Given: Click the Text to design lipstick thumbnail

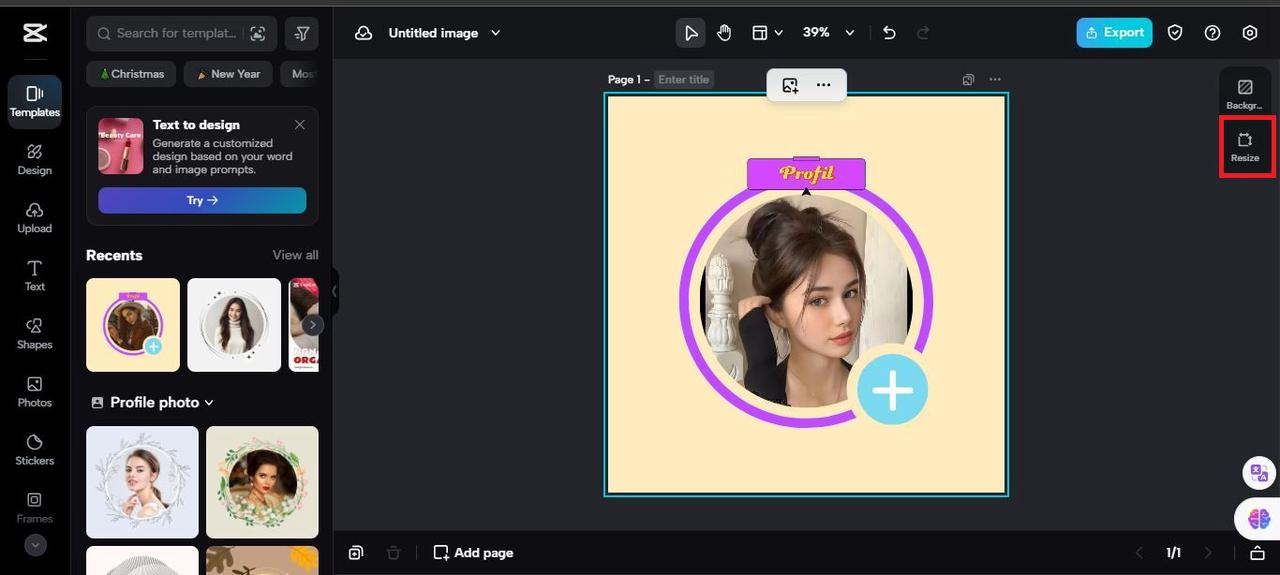Looking at the screenshot, I should point(121,146).
